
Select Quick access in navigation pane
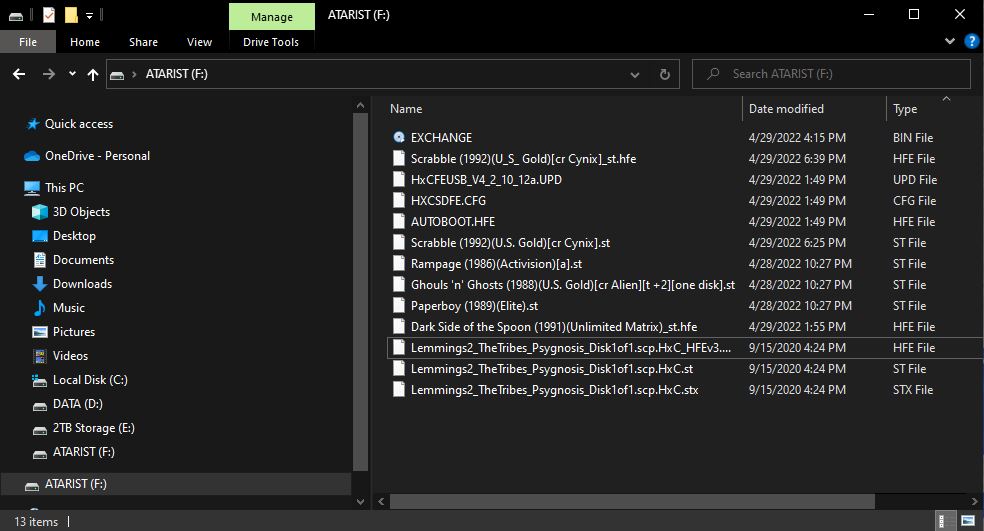pos(78,124)
